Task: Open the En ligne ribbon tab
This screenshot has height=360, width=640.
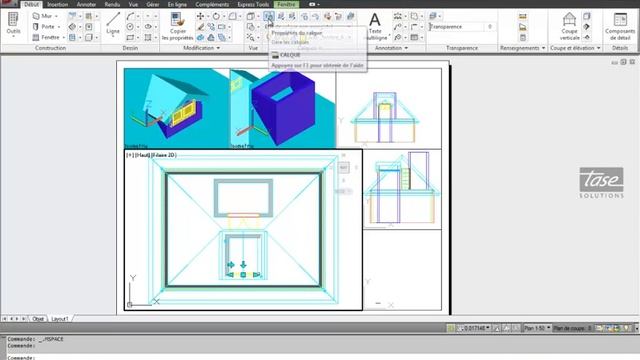Action: pyautogui.click(x=177, y=4)
